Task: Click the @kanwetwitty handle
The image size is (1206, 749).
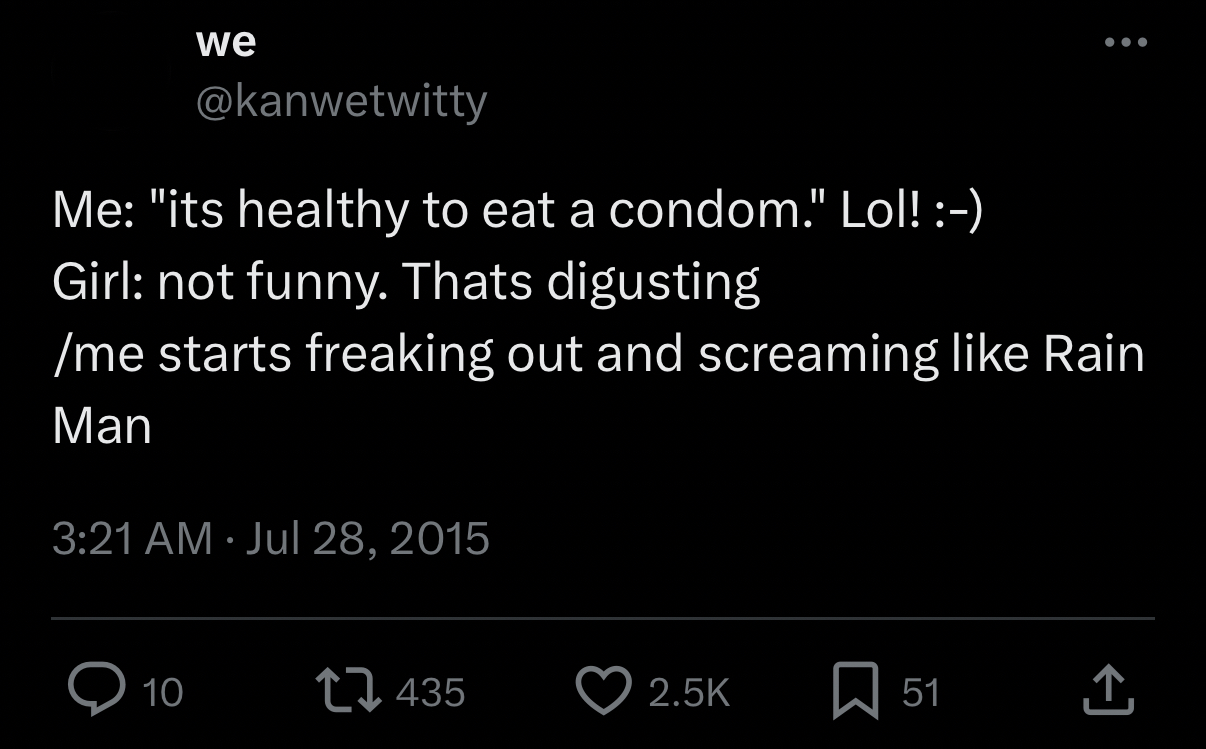Action: tap(341, 100)
